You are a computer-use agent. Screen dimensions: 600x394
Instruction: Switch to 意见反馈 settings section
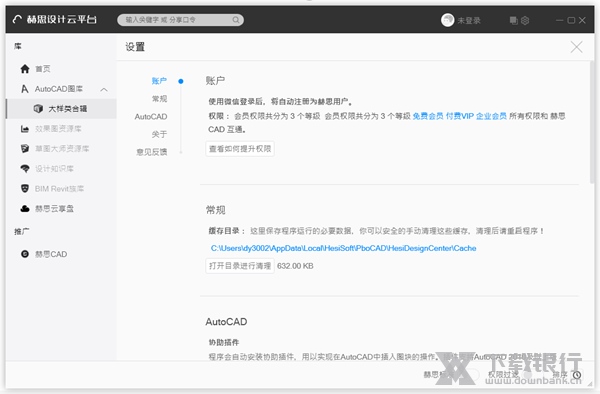[x=152, y=152]
